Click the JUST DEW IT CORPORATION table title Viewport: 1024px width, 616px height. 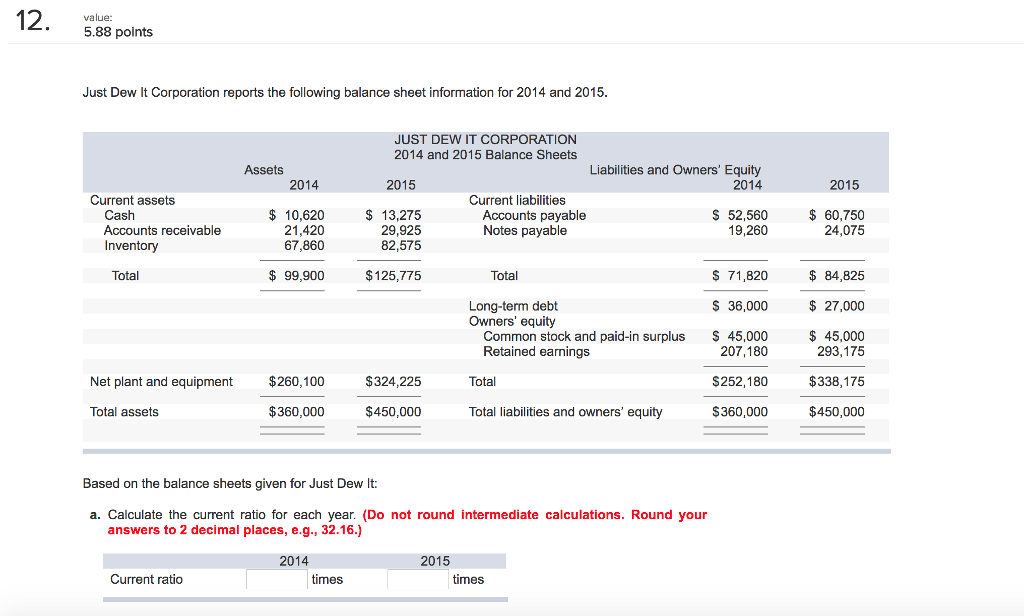[485, 140]
